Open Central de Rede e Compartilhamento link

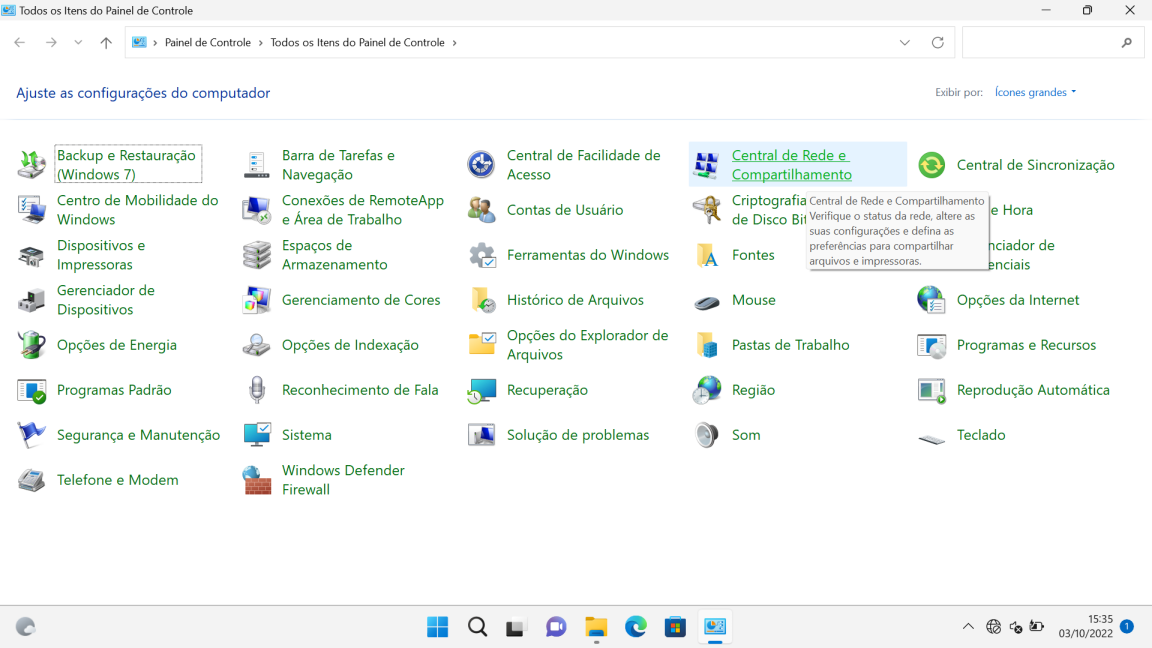(791, 165)
